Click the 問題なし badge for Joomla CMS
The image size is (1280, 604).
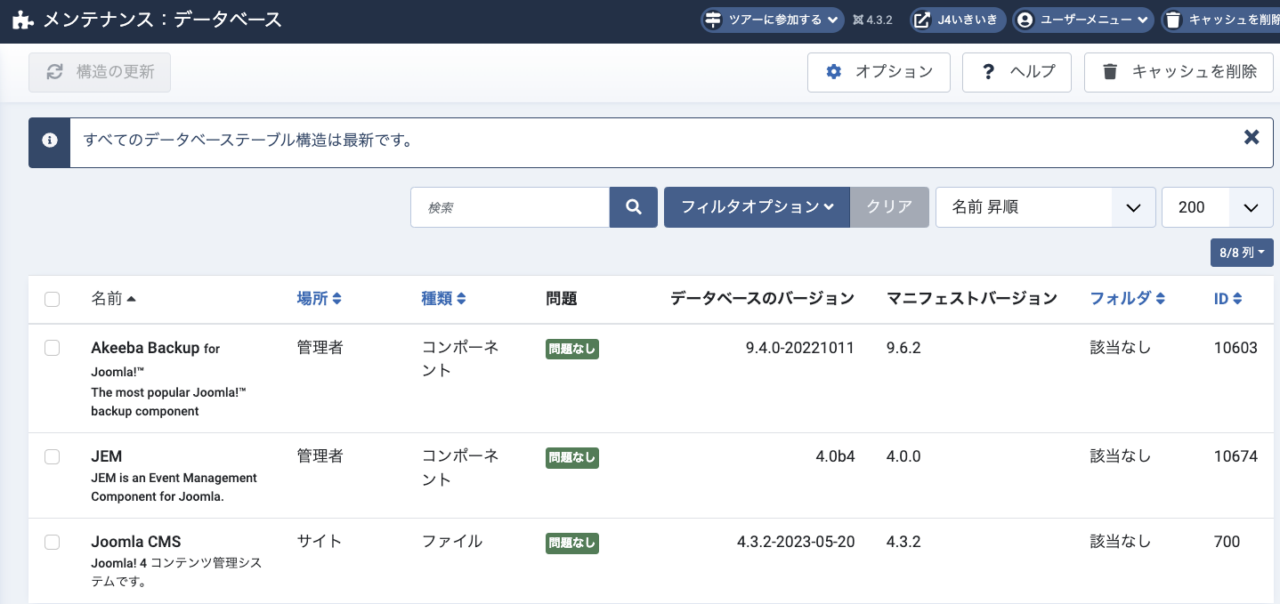tap(572, 543)
